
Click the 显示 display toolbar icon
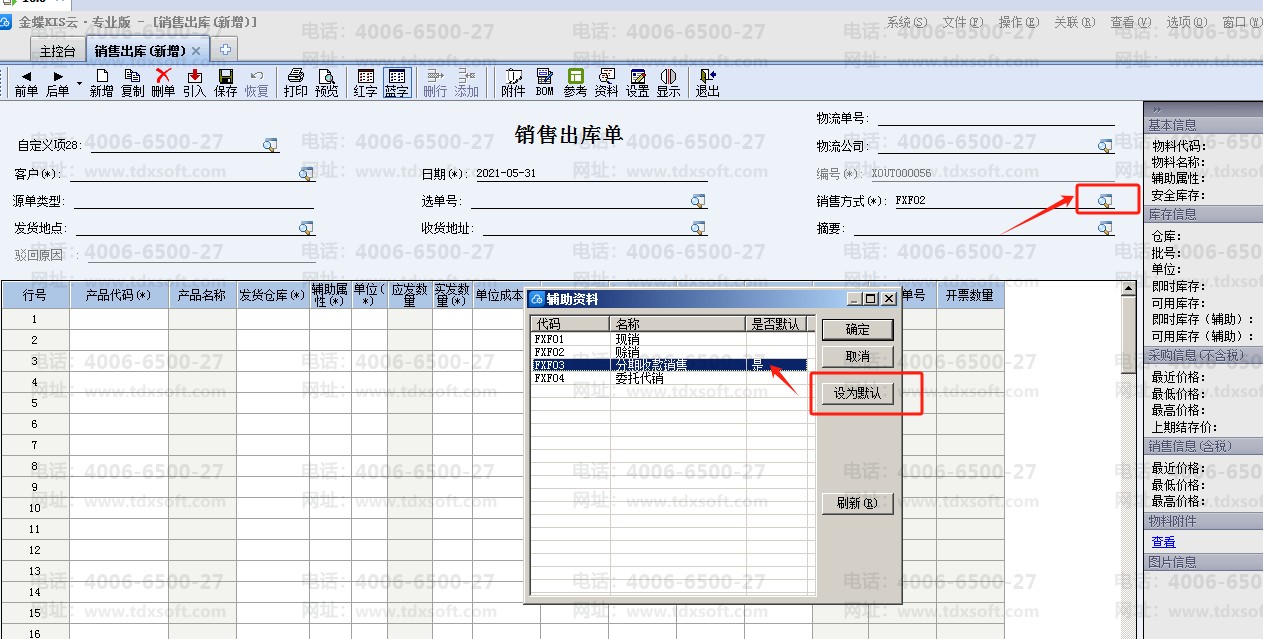(x=668, y=83)
